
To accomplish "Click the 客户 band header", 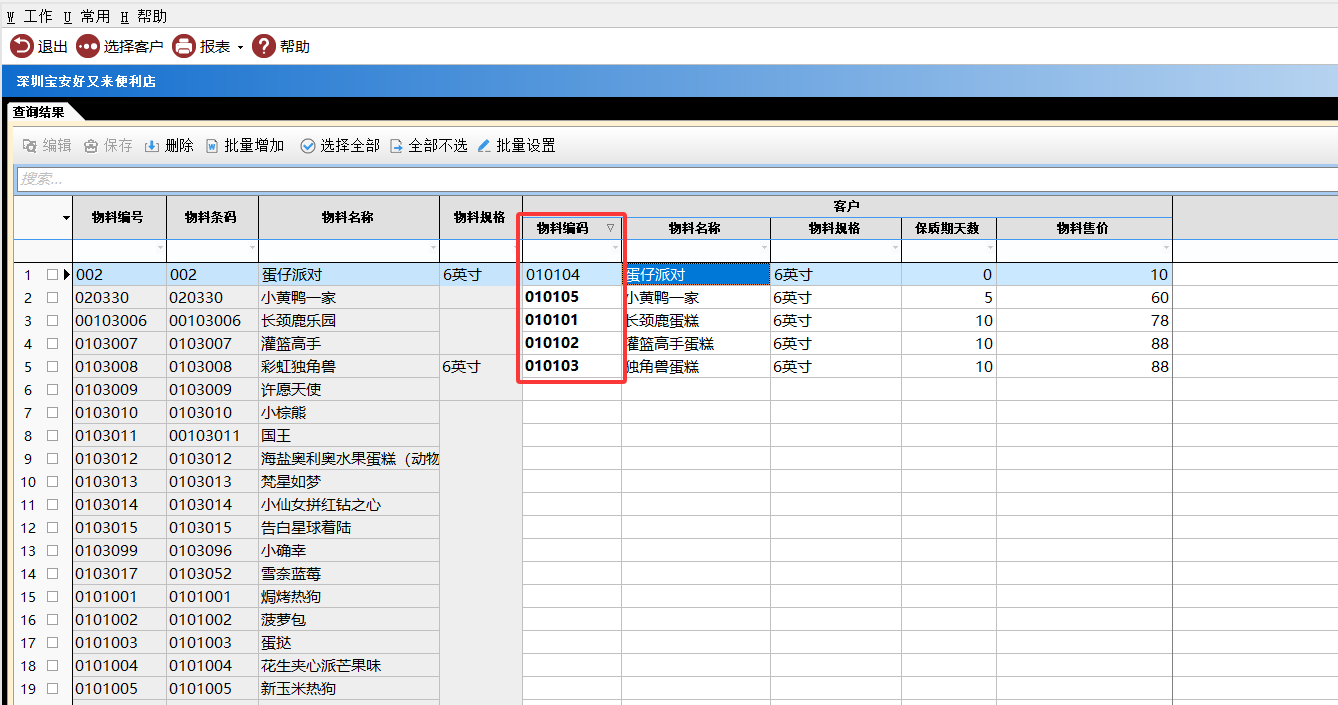I will pos(847,206).
